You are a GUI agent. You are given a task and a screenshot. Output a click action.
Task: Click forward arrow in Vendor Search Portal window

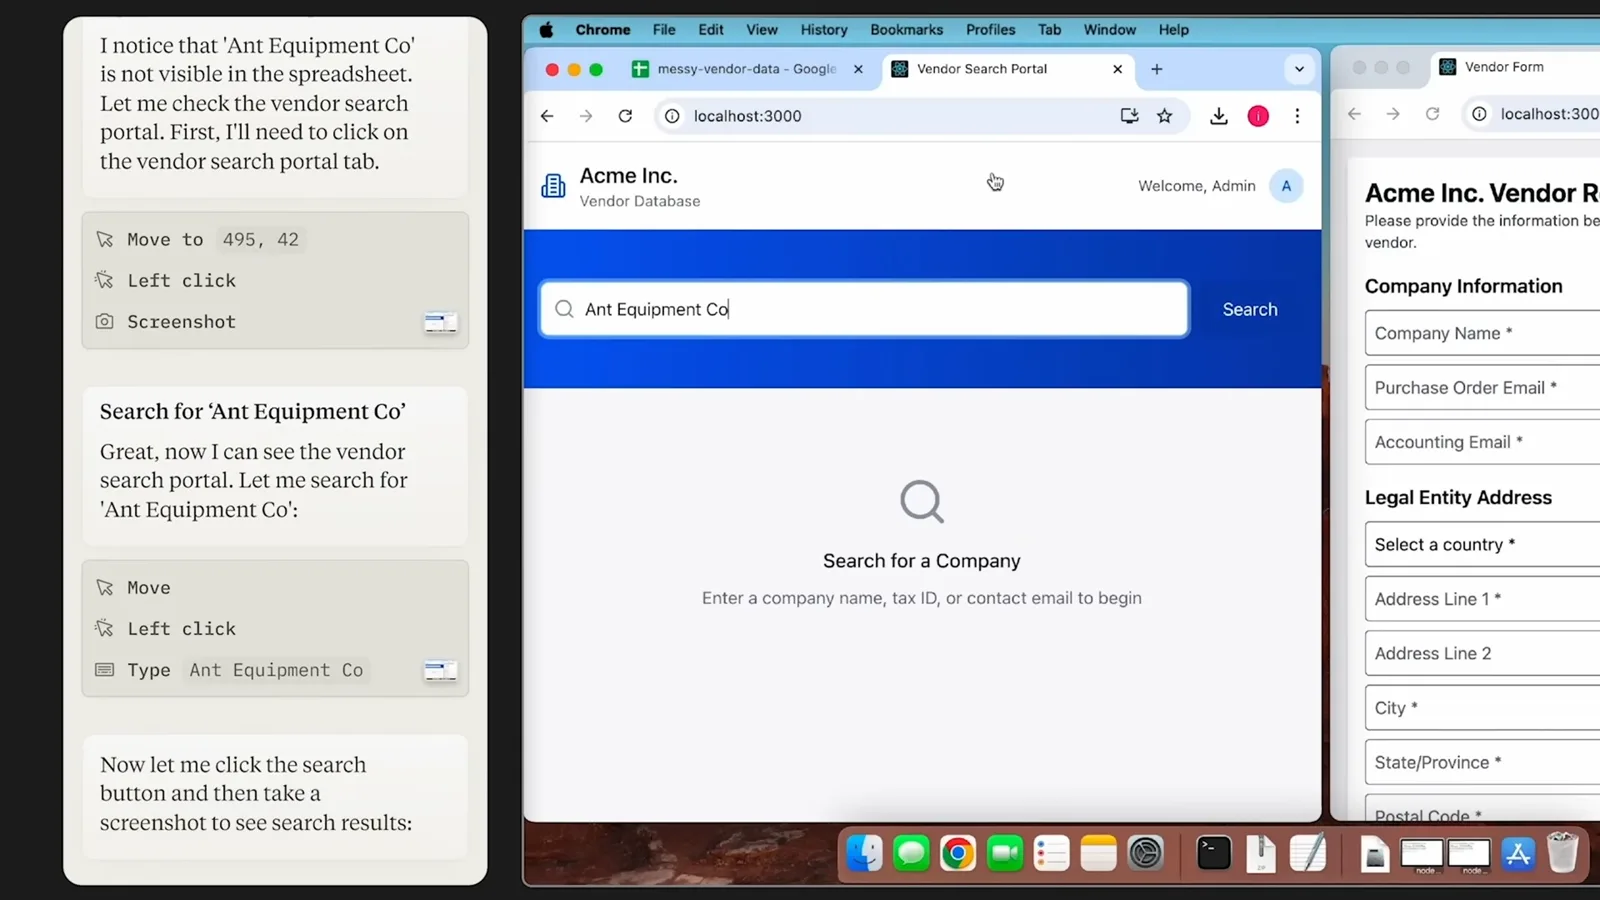click(x=586, y=116)
